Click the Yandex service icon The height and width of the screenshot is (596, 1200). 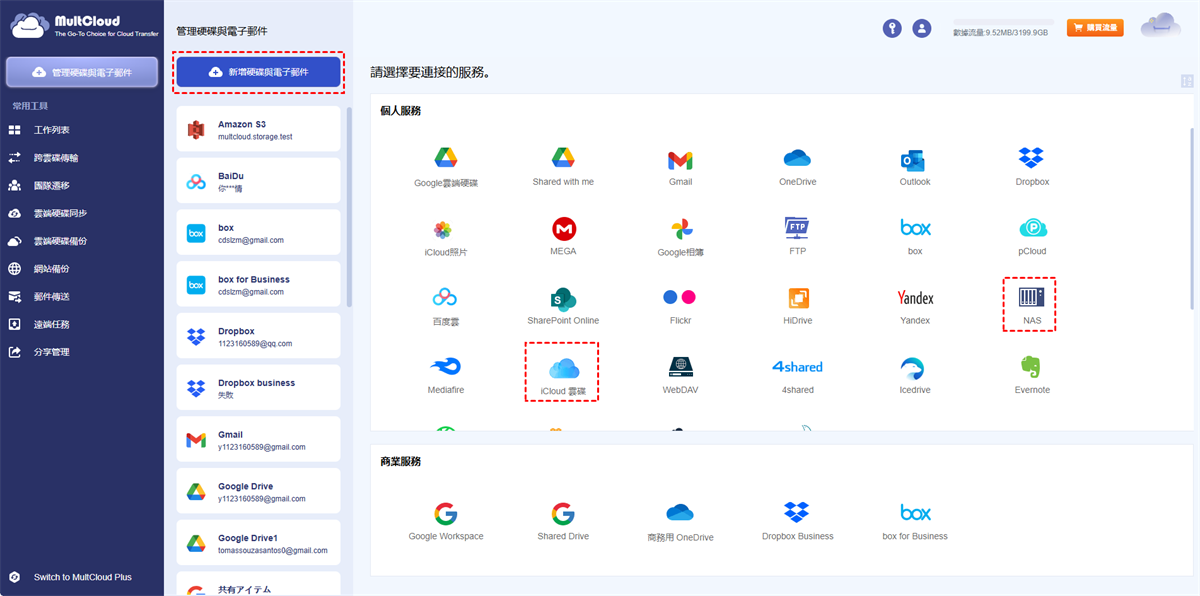(x=914, y=298)
